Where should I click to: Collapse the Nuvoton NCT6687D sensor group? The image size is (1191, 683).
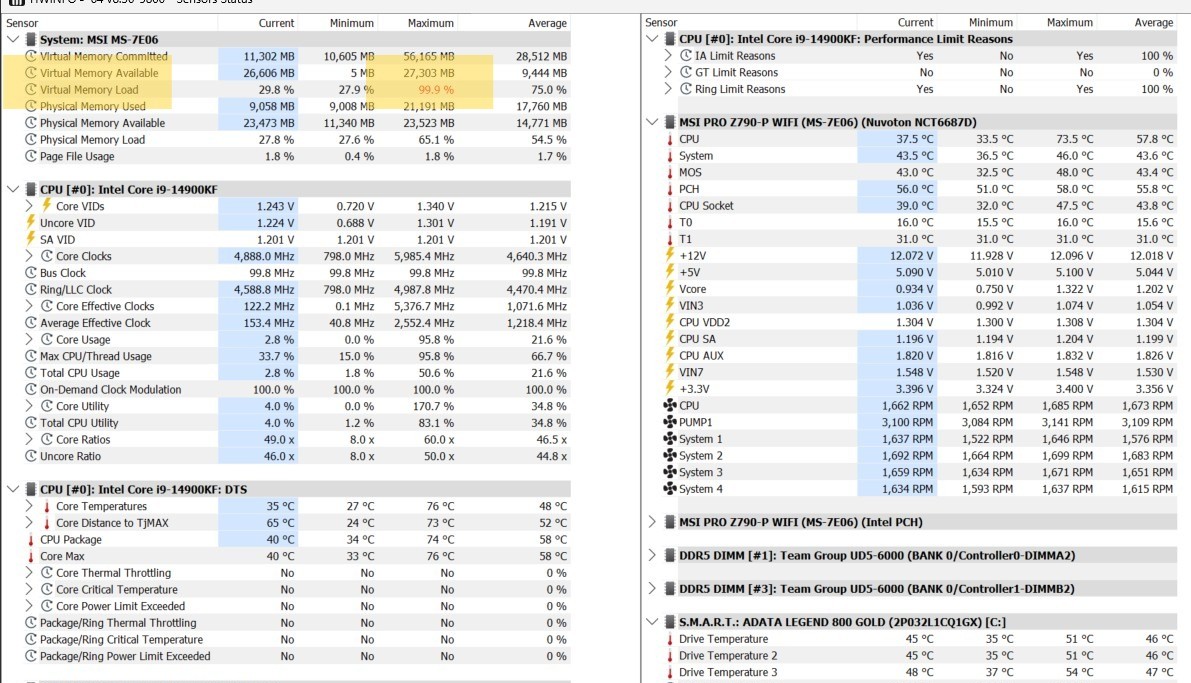point(652,122)
